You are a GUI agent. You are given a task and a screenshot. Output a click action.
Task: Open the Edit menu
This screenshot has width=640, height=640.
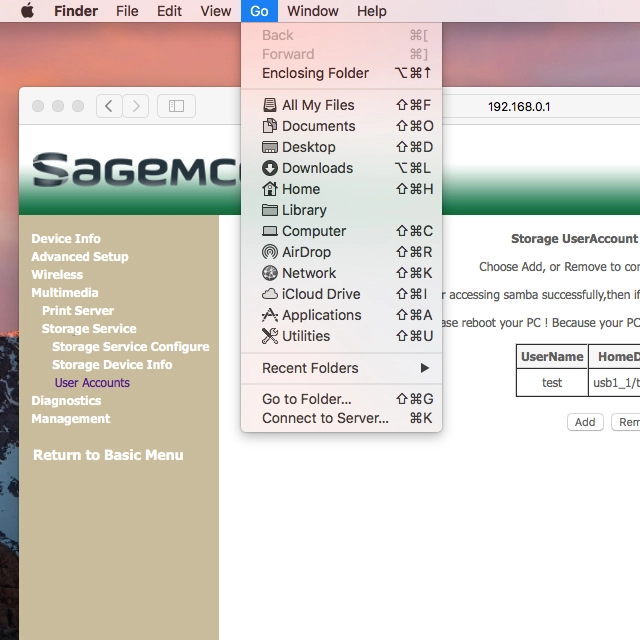(169, 11)
